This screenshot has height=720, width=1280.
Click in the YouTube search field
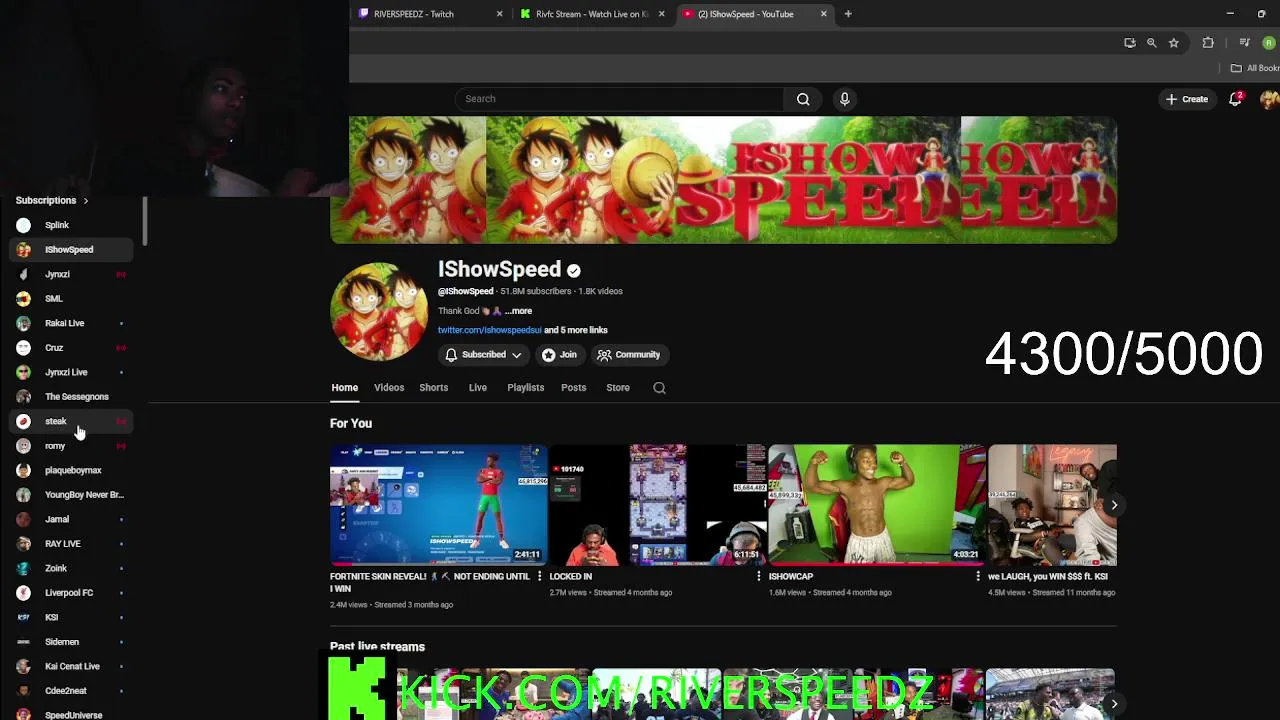[620, 99]
